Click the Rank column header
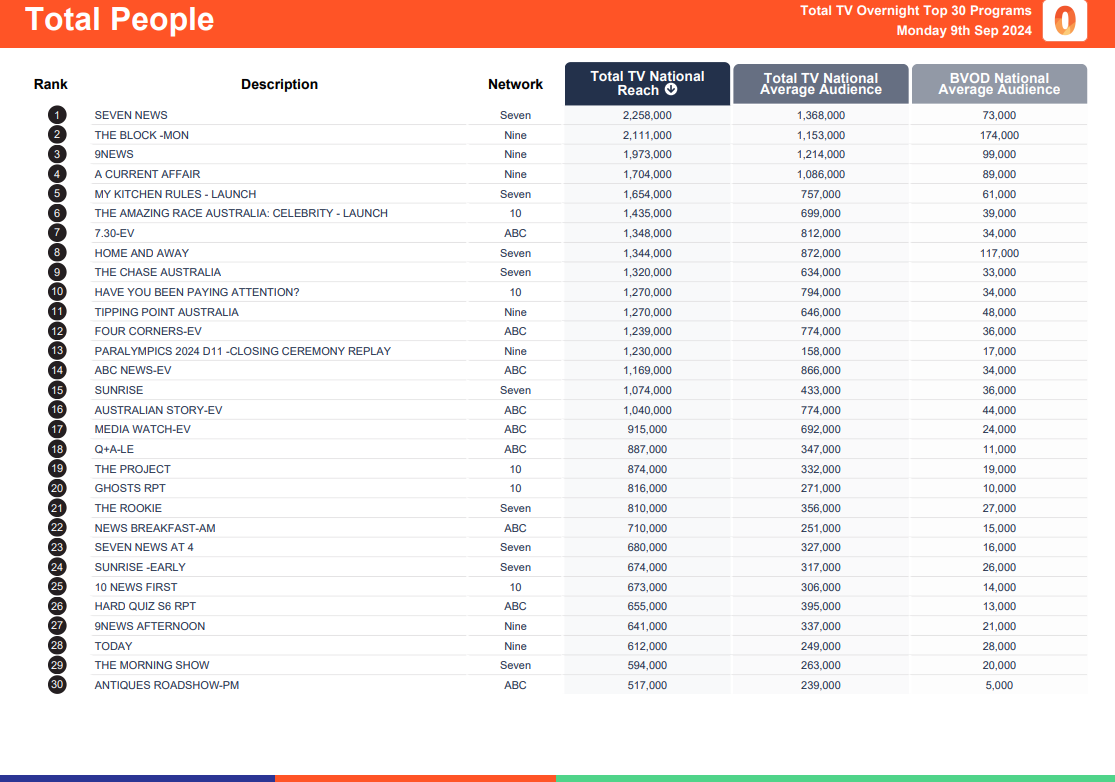This screenshot has height=782, width=1115. click(50, 85)
